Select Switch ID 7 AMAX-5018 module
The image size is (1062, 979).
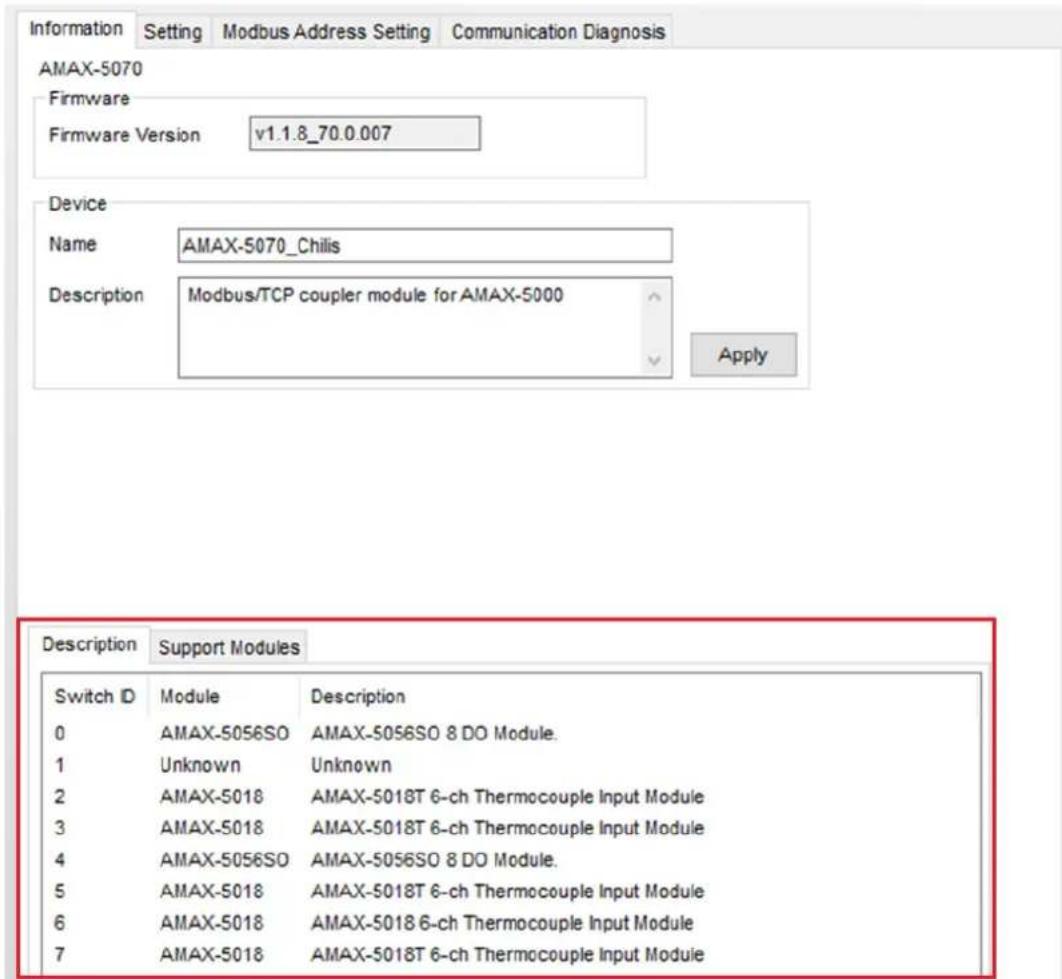tap(211, 955)
